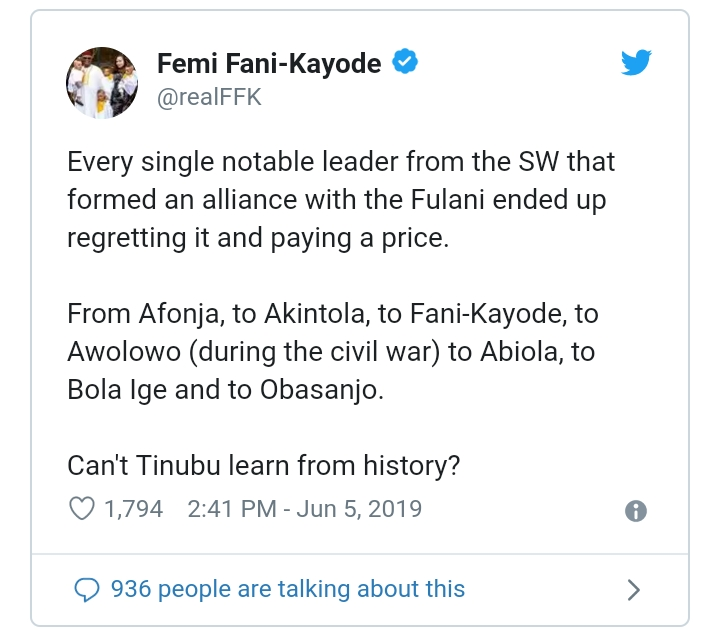Open the tweet info icon
720x630 pixels.
(x=635, y=510)
